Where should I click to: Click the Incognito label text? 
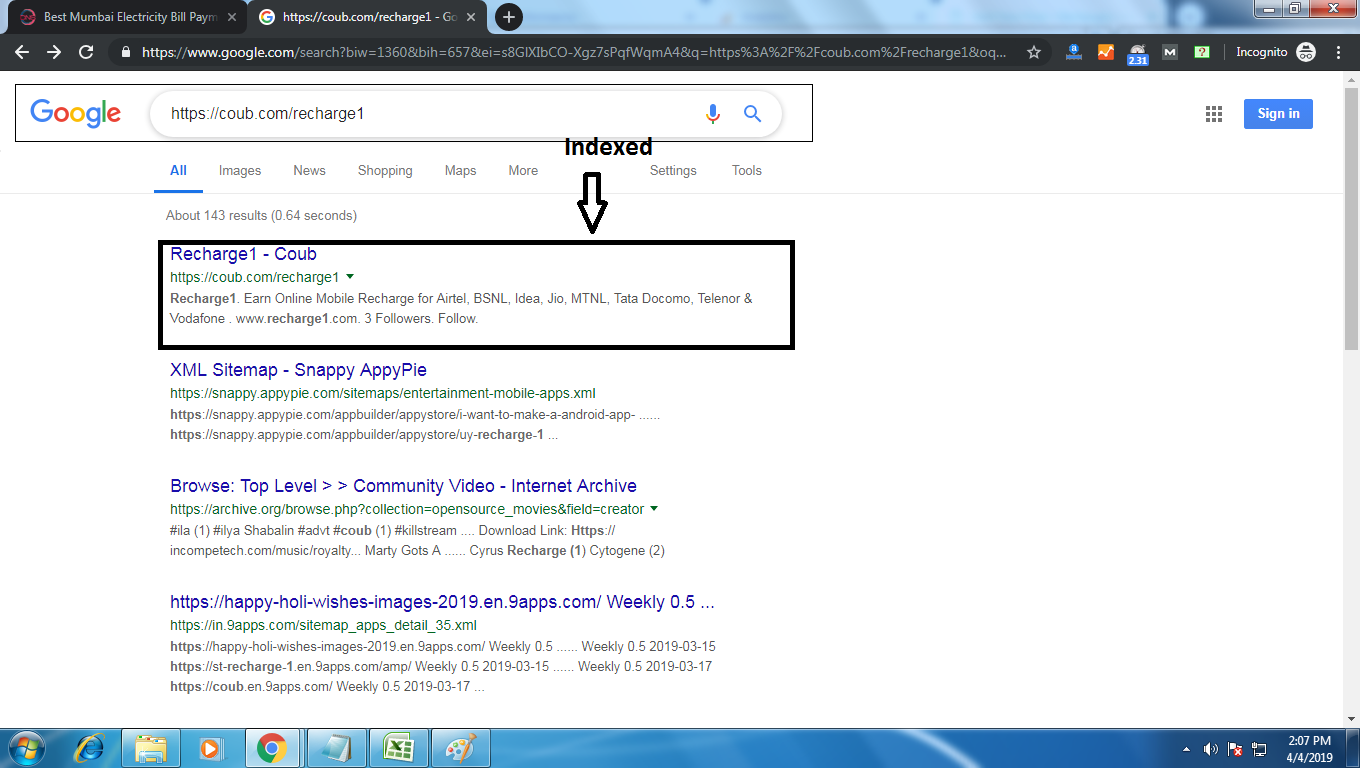(x=1262, y=52)
